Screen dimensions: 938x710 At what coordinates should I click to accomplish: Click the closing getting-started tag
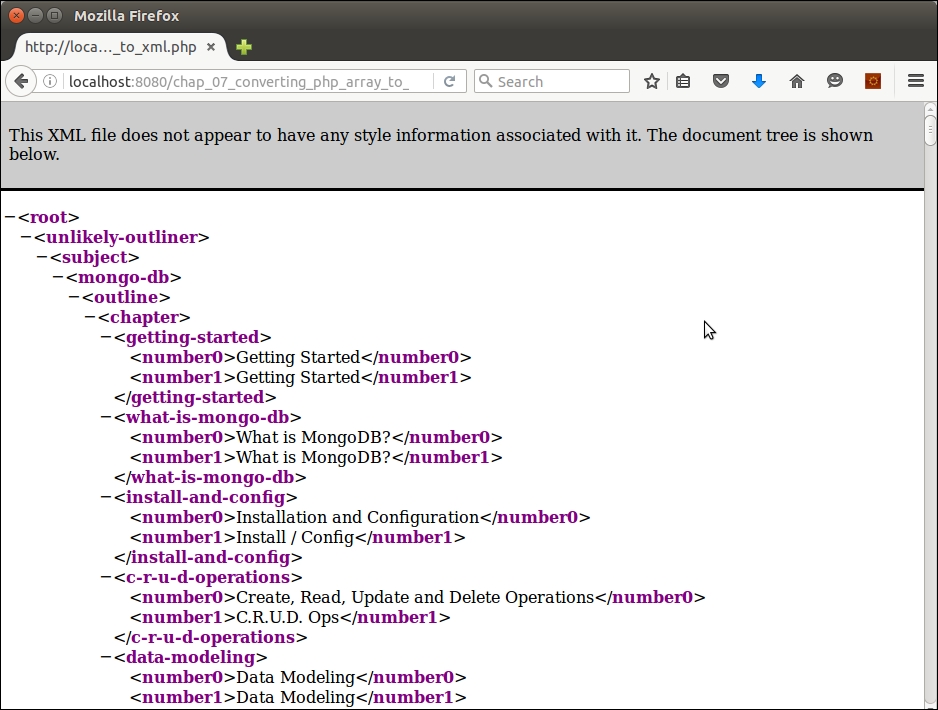tap(196, 397)
